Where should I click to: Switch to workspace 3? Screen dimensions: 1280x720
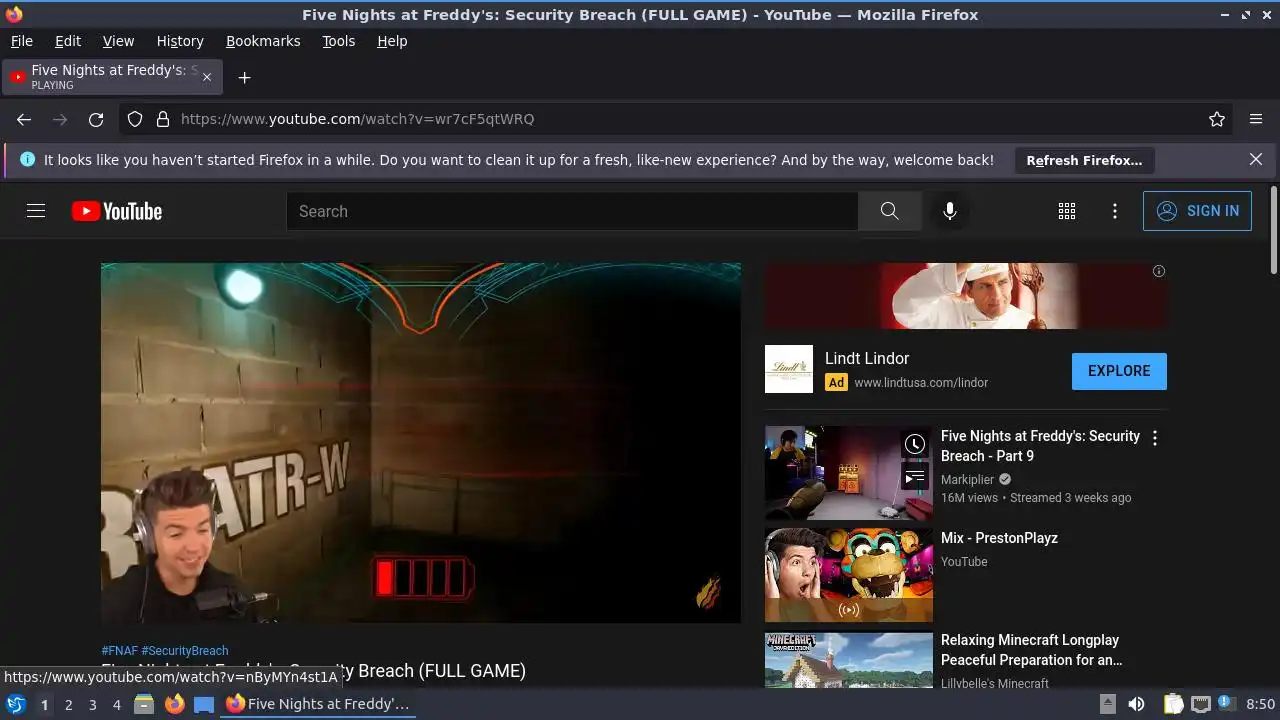92,705
